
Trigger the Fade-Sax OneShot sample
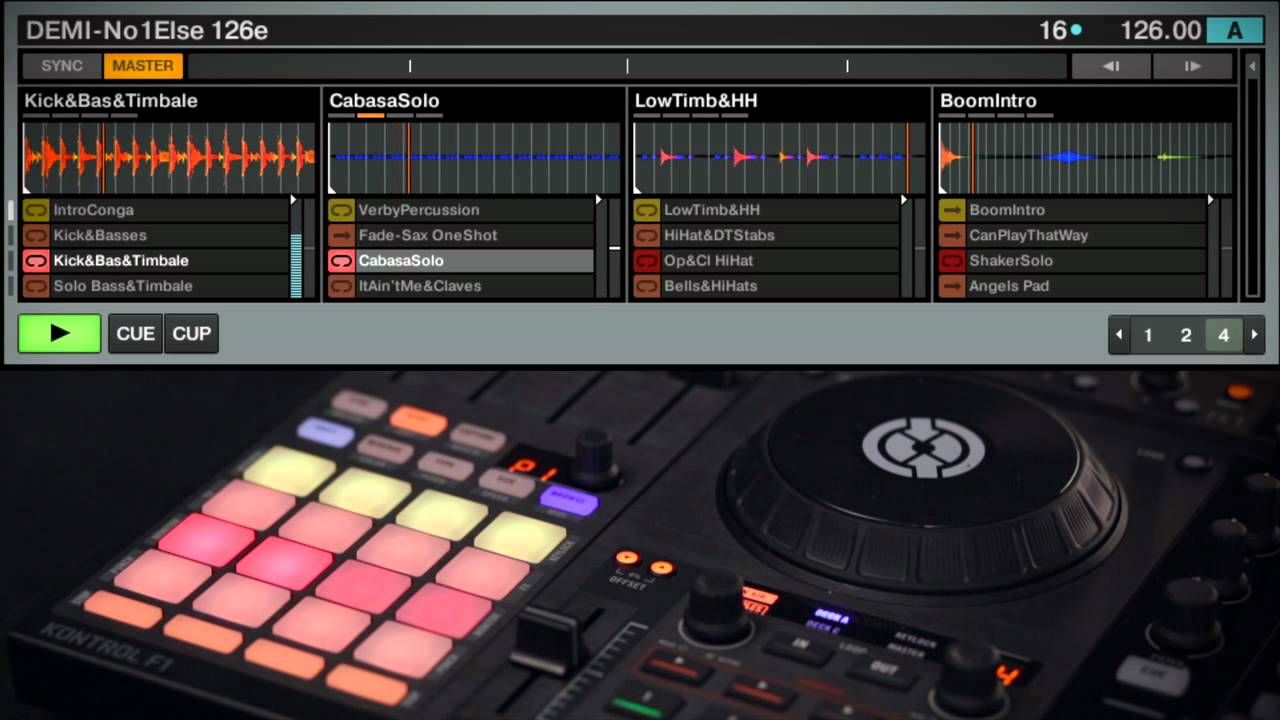[461, 235]
